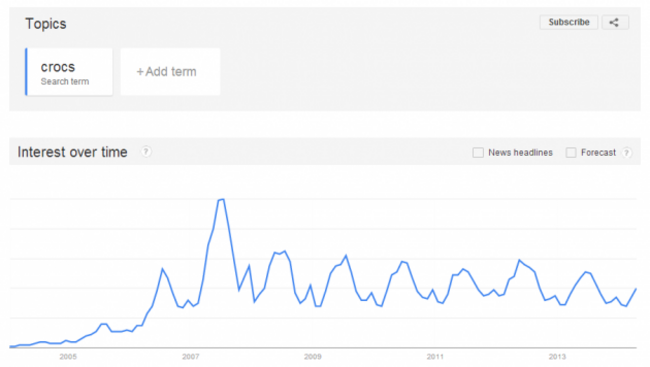Click the Topics heading
This screenshot has width=650, height=367.
pyautogui.click(x=46, y=24)
